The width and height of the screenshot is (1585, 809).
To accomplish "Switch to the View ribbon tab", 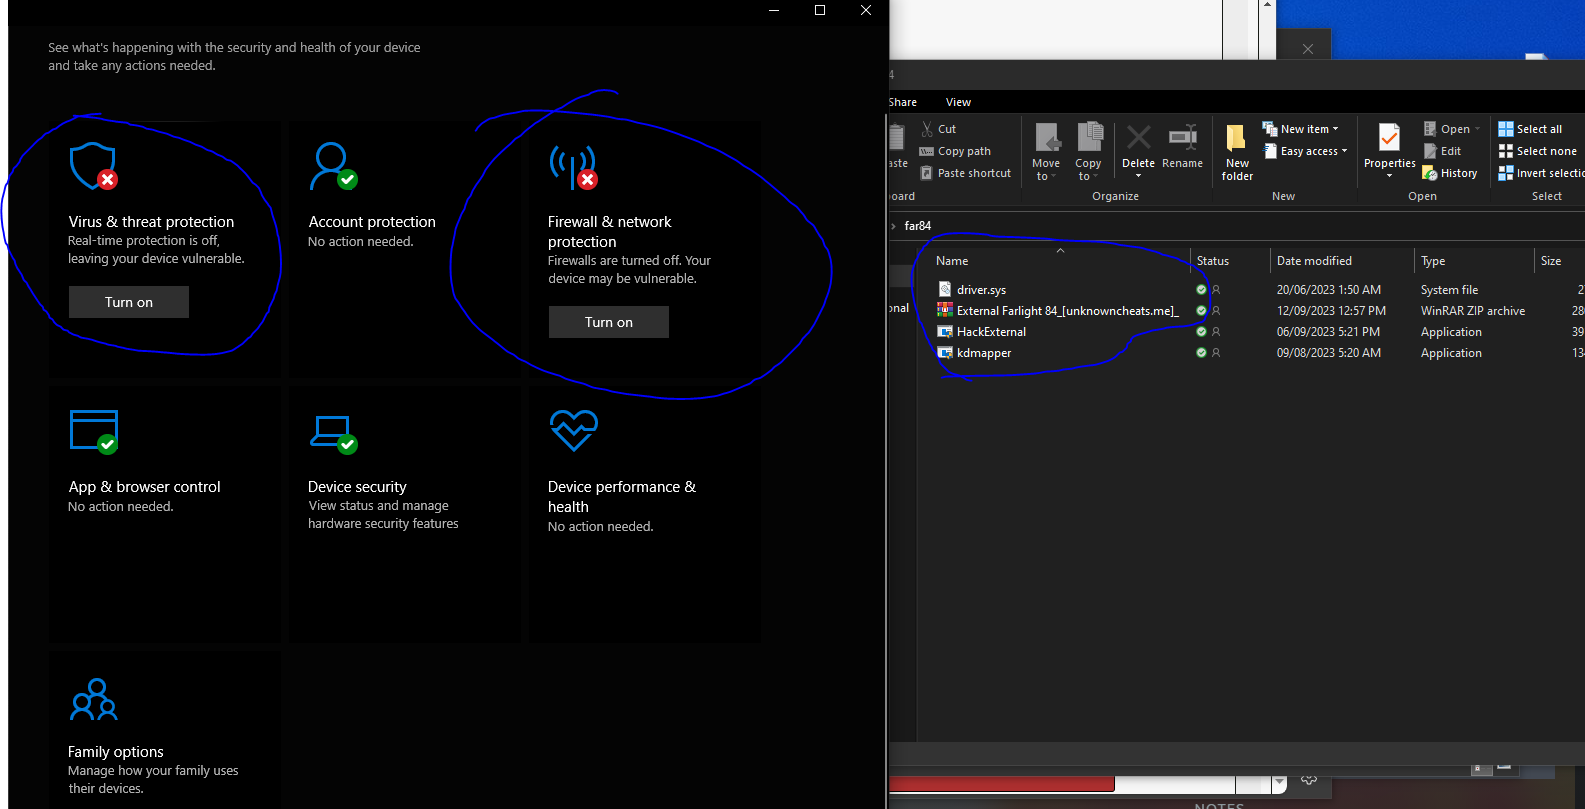I will pyautogui.click(x=958, y=102).
